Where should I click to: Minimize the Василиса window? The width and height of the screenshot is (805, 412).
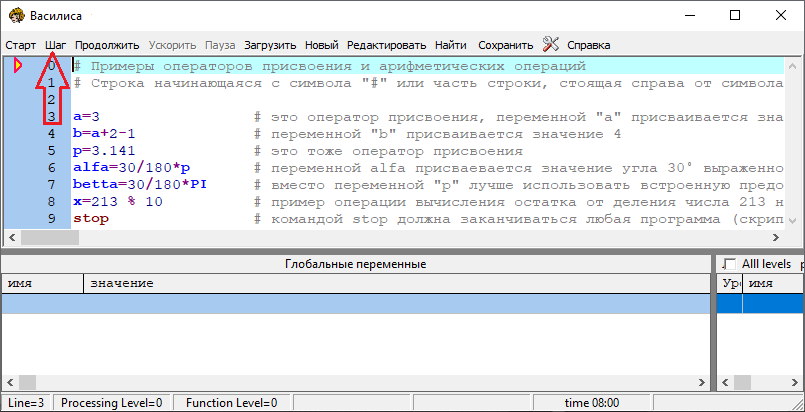[x=689, y=15]
